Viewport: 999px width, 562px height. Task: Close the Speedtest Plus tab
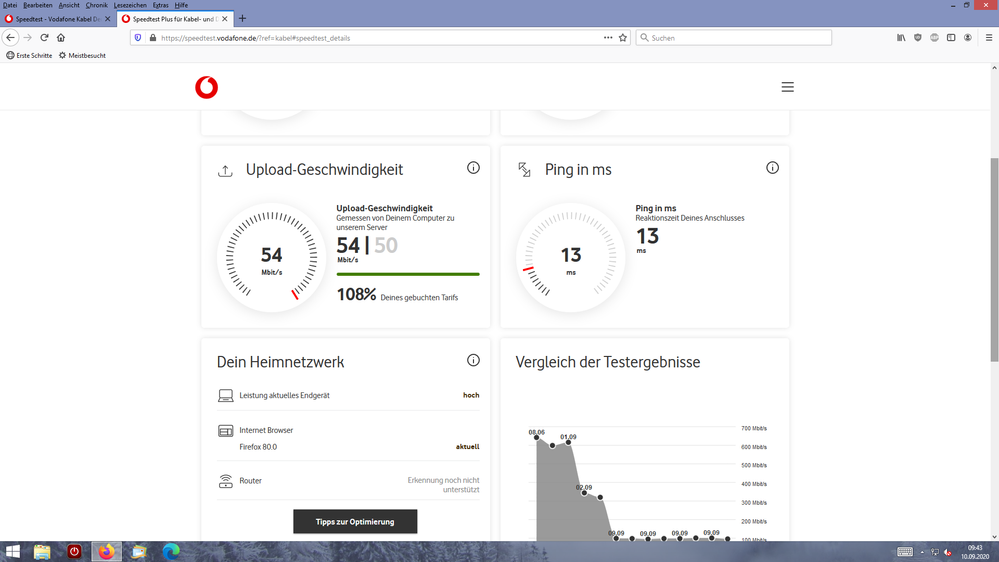(225, 19)
